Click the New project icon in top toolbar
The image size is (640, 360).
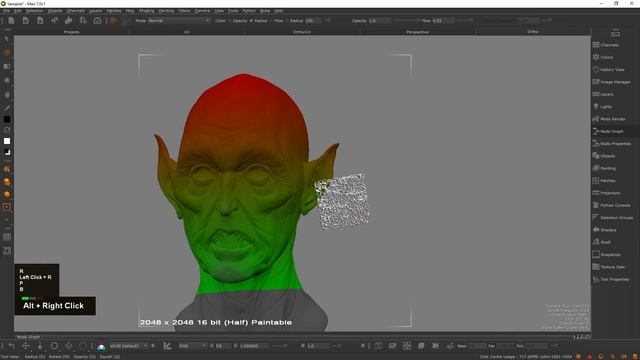11,20
